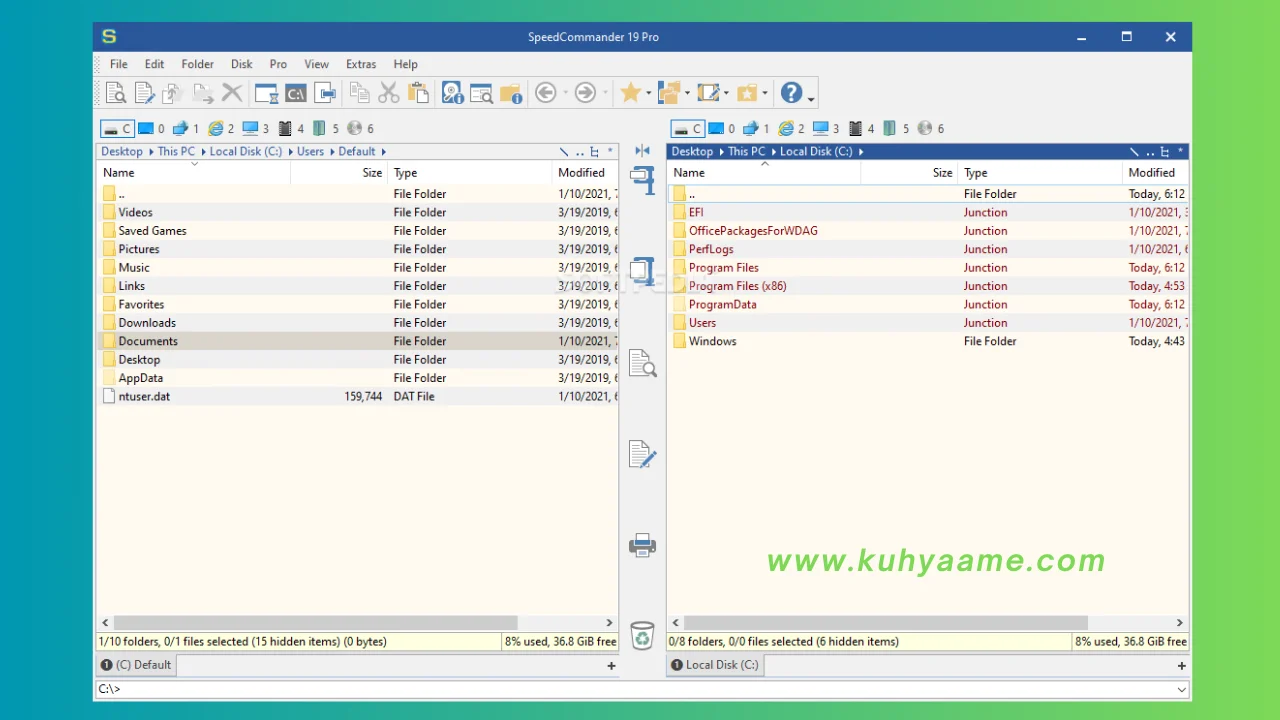
Task: Toggle the right panel asterisk filter button
Action: (x=1180, y=152)
